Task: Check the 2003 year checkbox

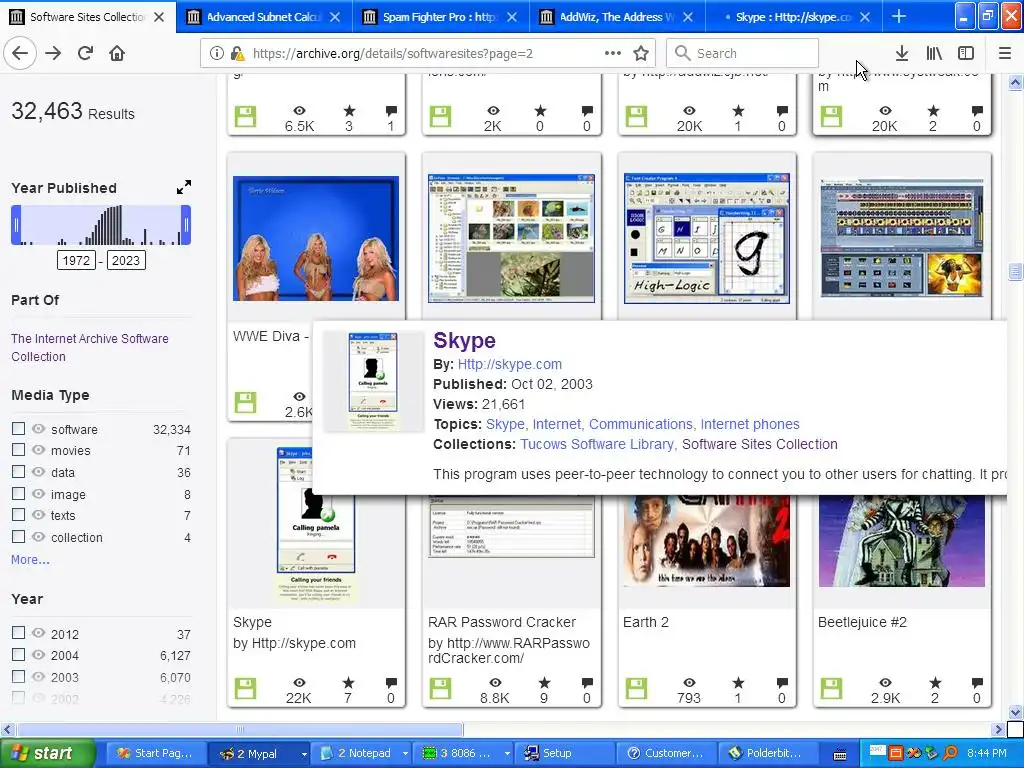Action: click(18, 677)
